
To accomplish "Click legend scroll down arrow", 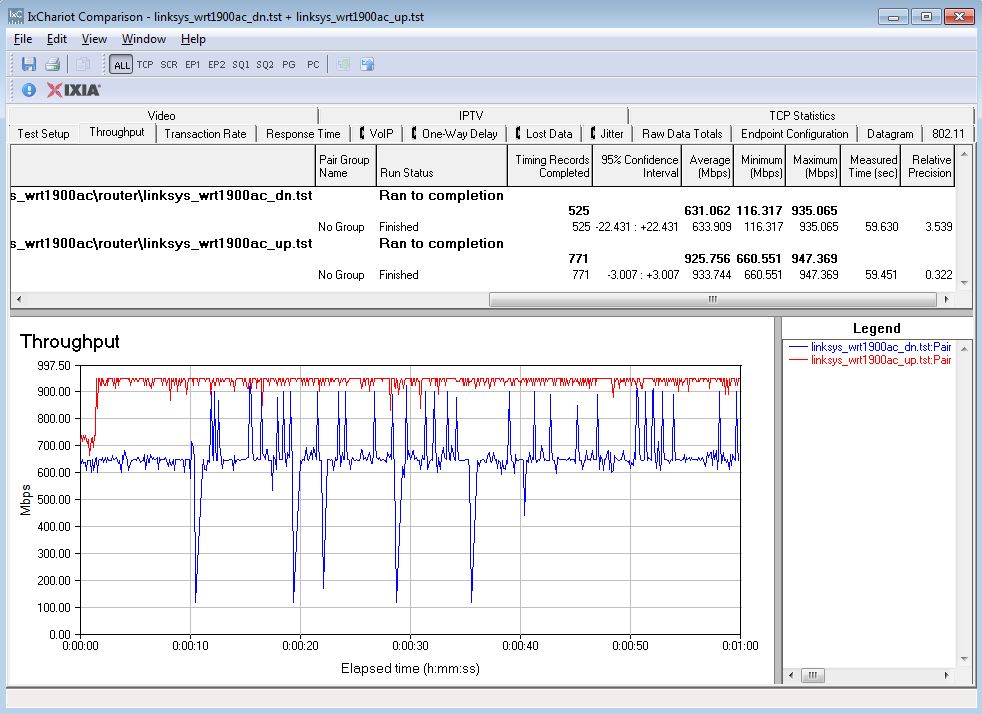I will [x=964, y=659].
